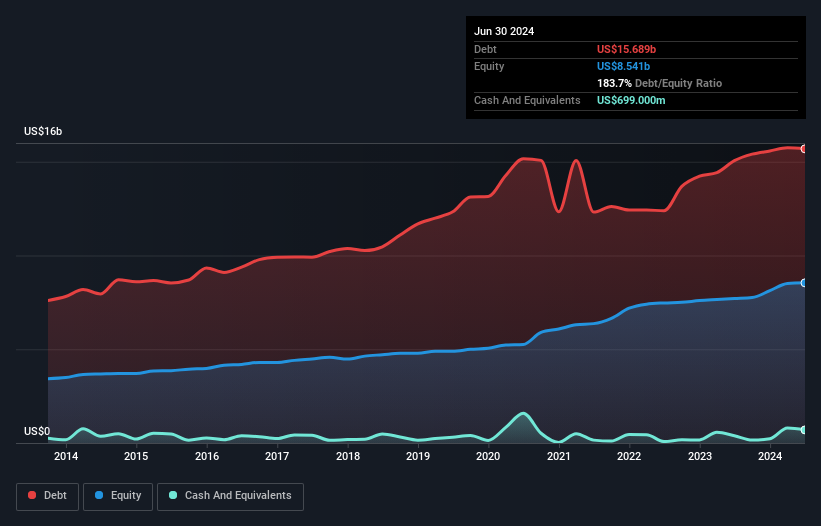
Task: Click the US$16b y-axis label
Action: point(43,131)
